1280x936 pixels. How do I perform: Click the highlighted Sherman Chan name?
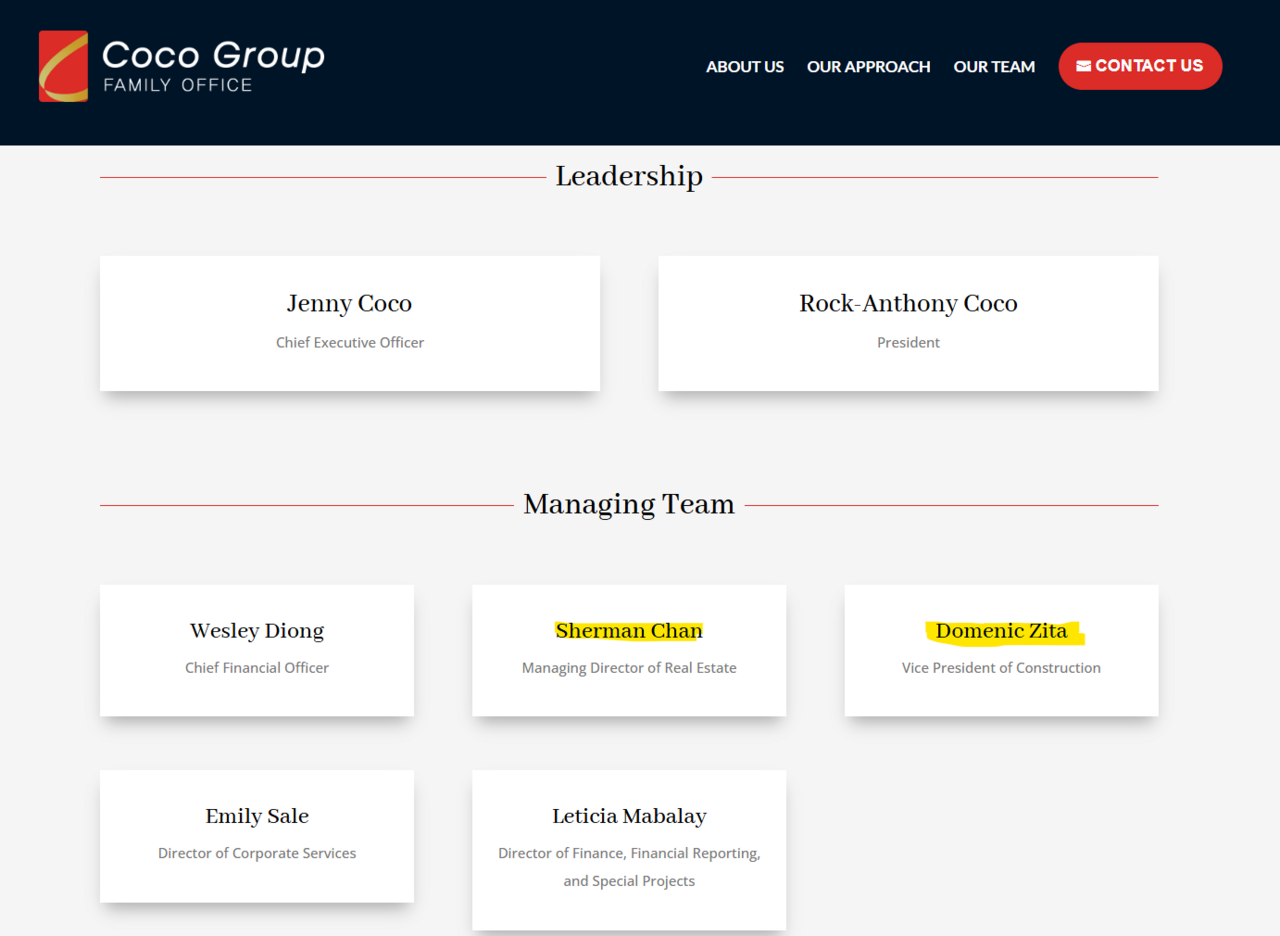(629, 631)
